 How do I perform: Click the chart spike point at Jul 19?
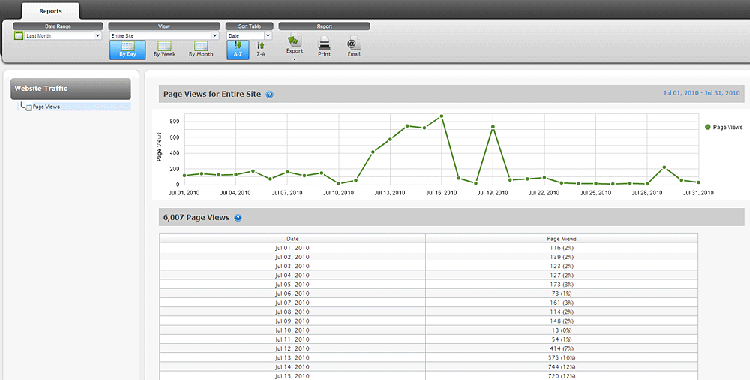coord(493,127)
